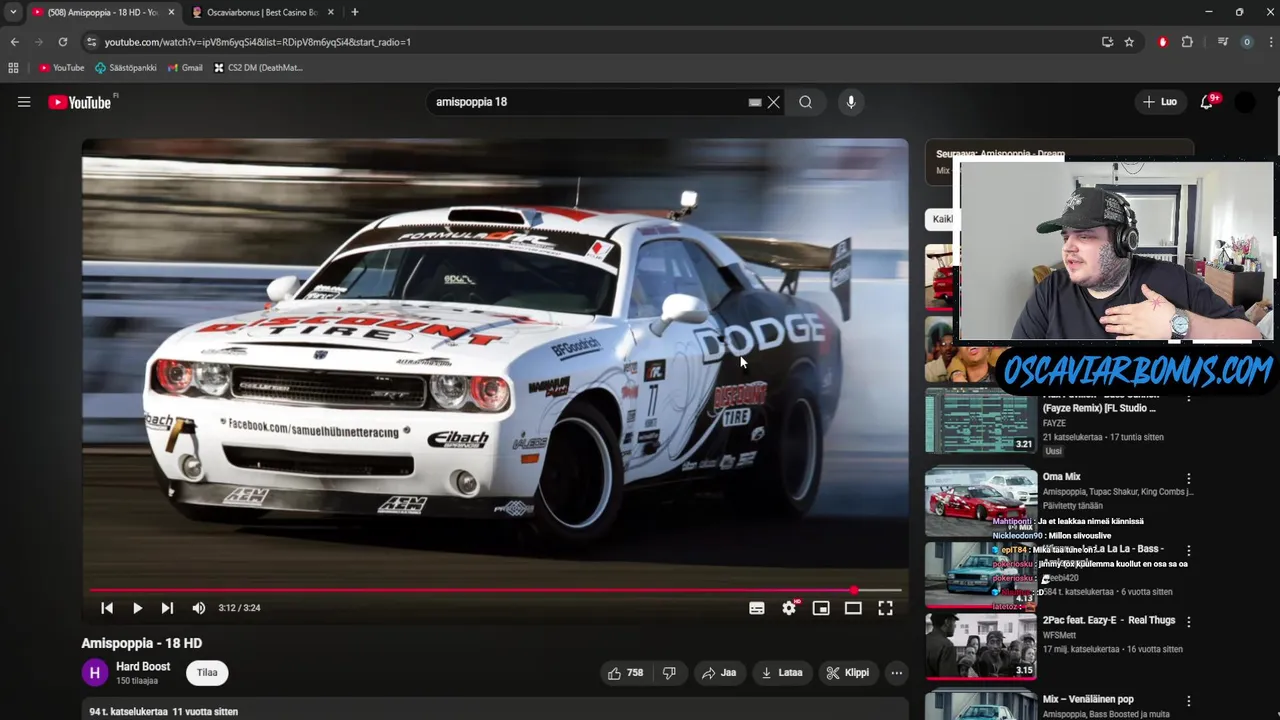
Task: Play the paused video
Action: coord(137,608)
